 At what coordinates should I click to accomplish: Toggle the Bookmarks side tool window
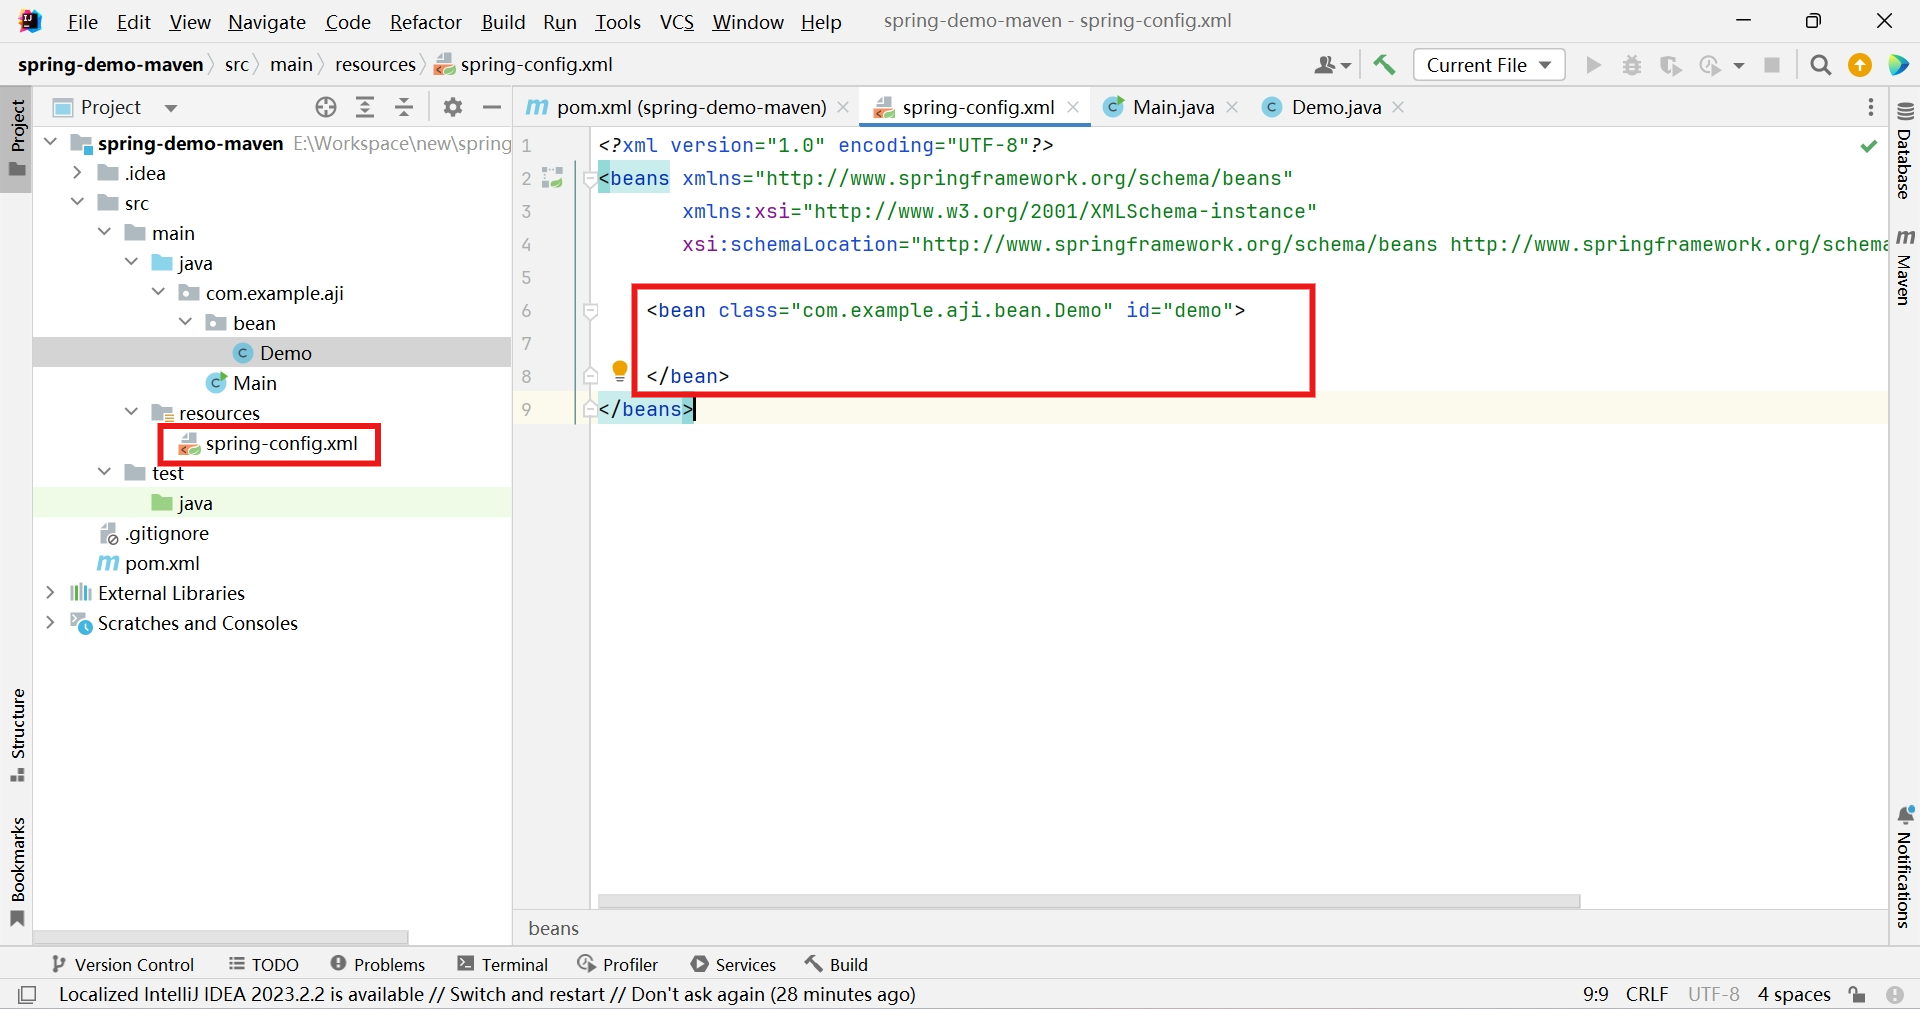pos(17,871)
